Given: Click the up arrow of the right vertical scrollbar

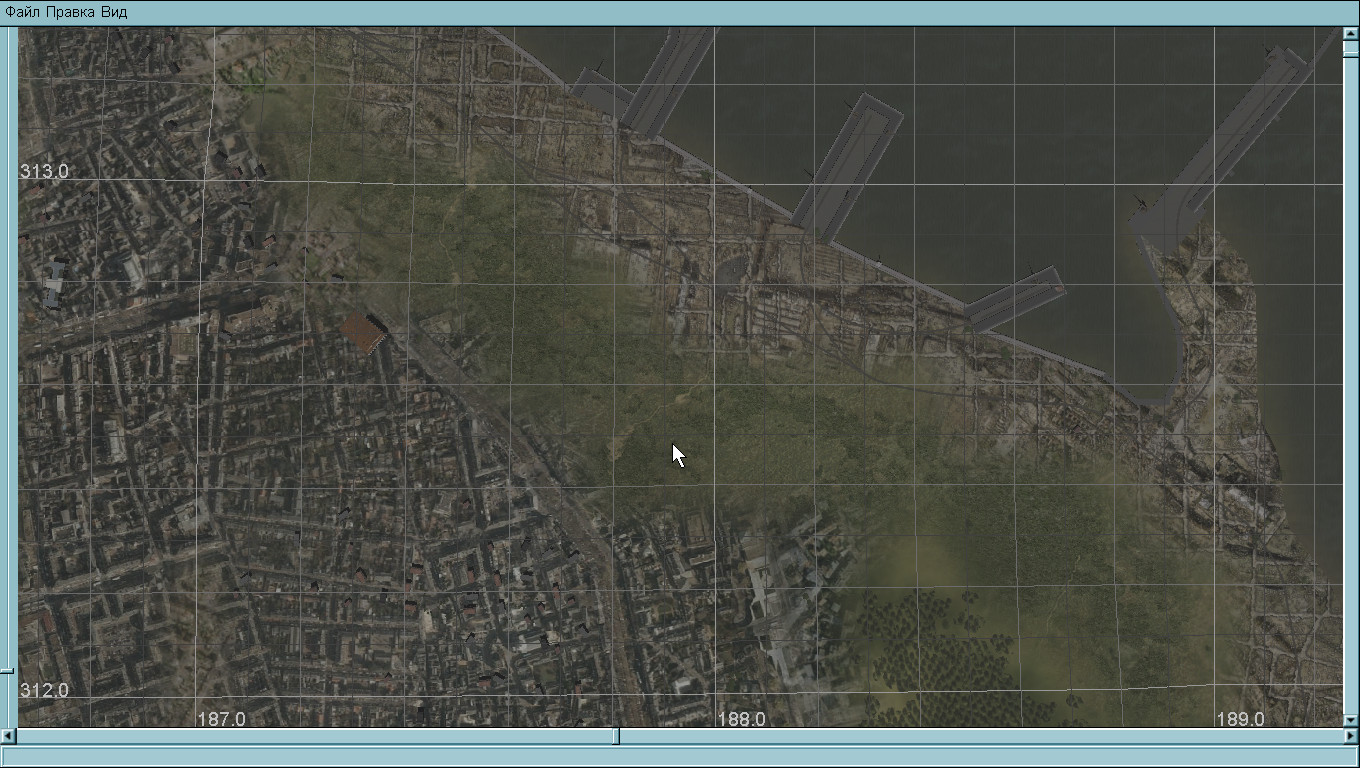Looking at the screenshot, I should pos(1351,34).
